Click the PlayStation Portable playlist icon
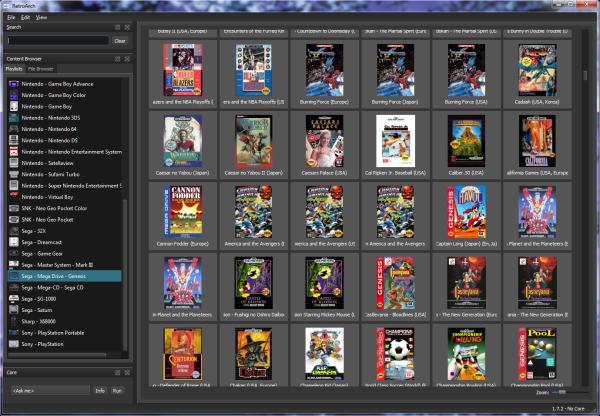The height and width of the screenshot is (416, 600). coord(14,333)
